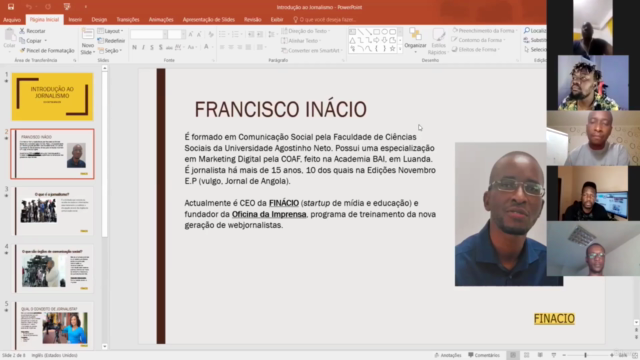The width and height of the screenshot is (640, 360).
Task: Click the FINÁCIO link in slide text
Action: click(284, 203)
